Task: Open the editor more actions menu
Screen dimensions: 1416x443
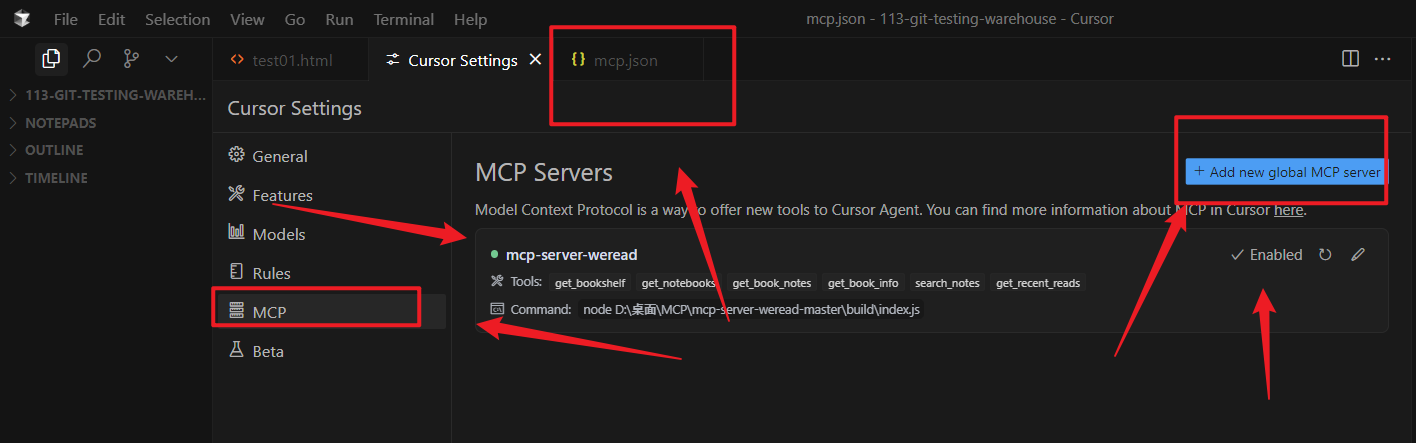Action: (1383, 59)
